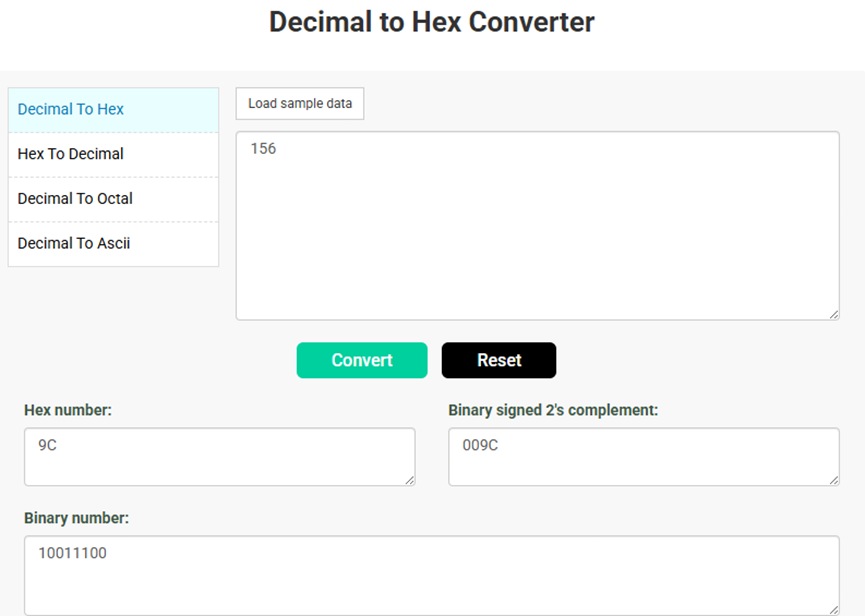The height and width of the screenshot is (616, 865).
Task: Click the Binary number output field
Action: point(431,575)
